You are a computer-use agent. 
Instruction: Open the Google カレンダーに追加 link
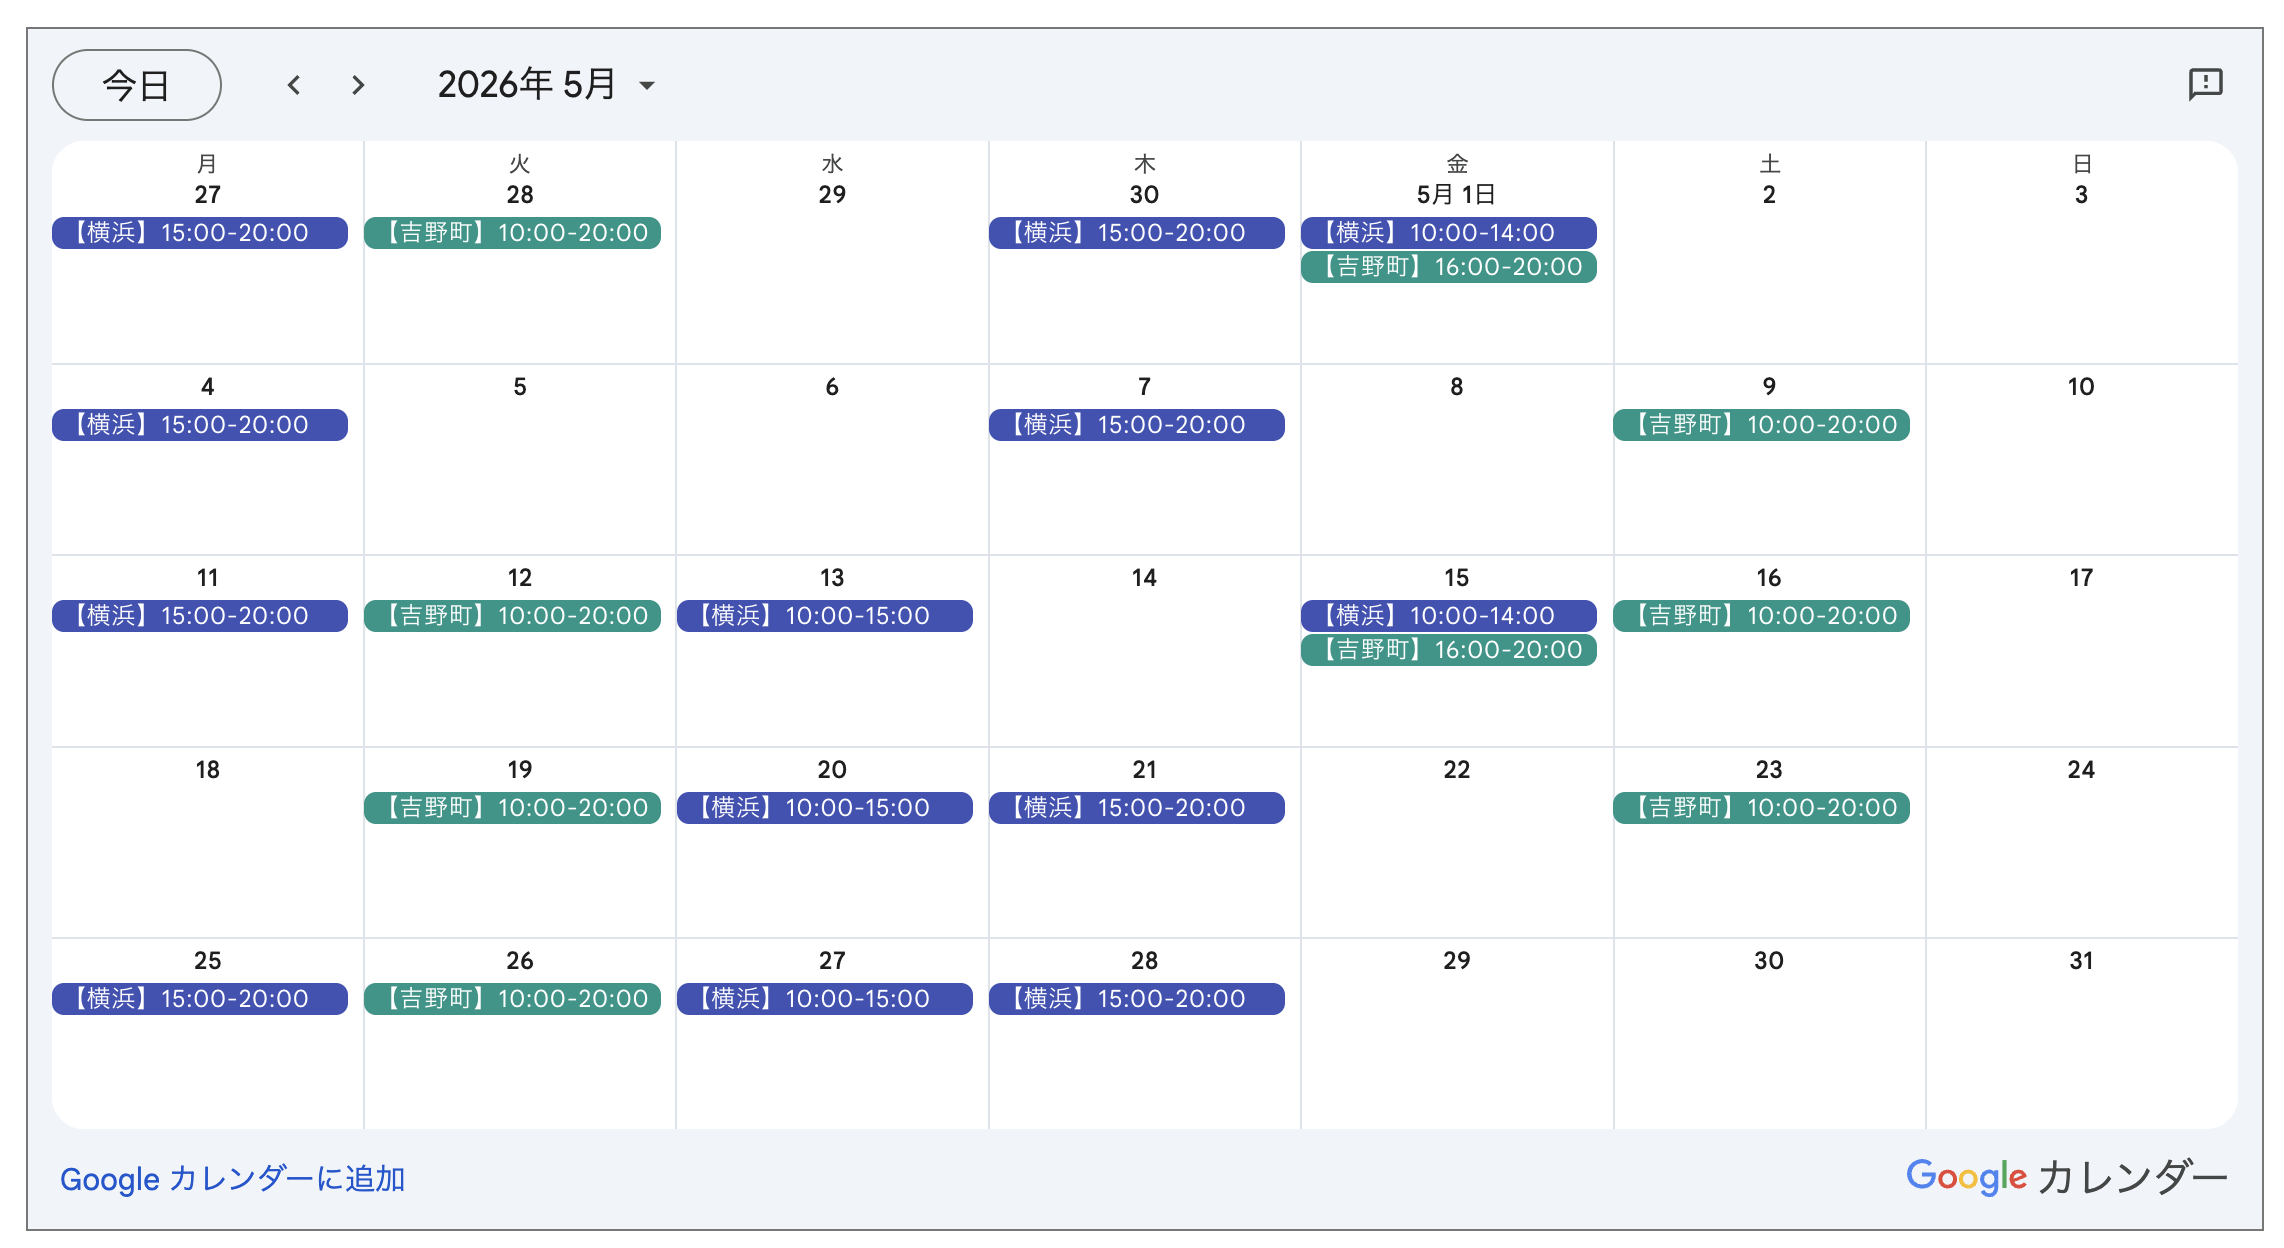click(232, 1179)
